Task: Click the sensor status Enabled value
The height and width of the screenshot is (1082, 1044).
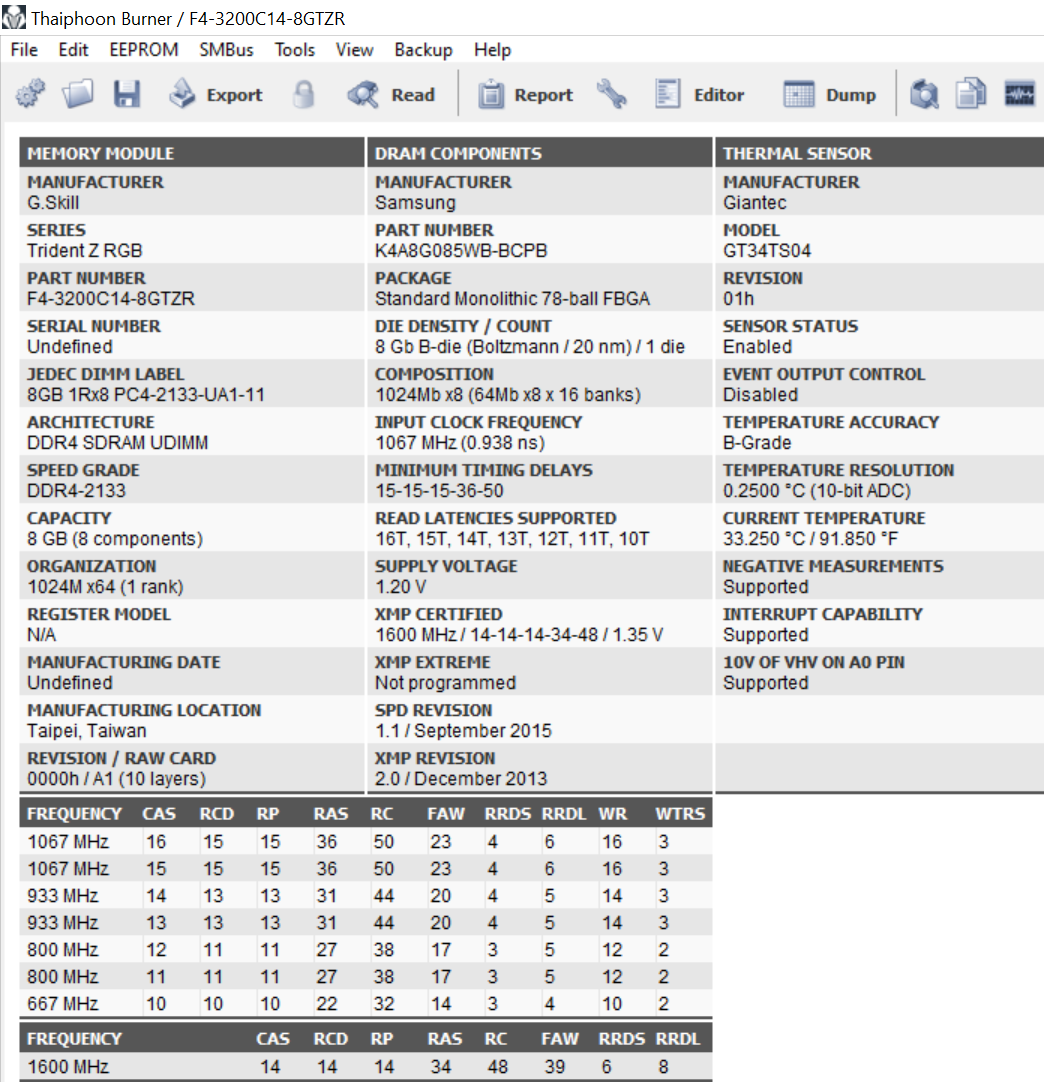Action: tap(757, 346)
